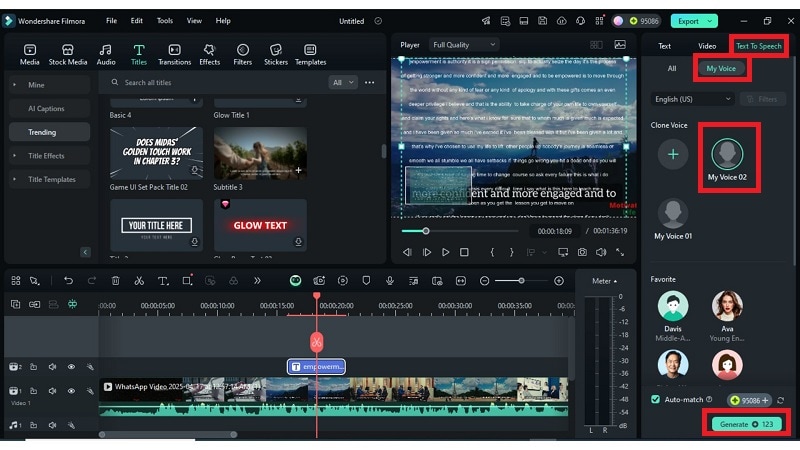Open the Media panel
Screen dimensions: 800x450
tap(30, 55)
